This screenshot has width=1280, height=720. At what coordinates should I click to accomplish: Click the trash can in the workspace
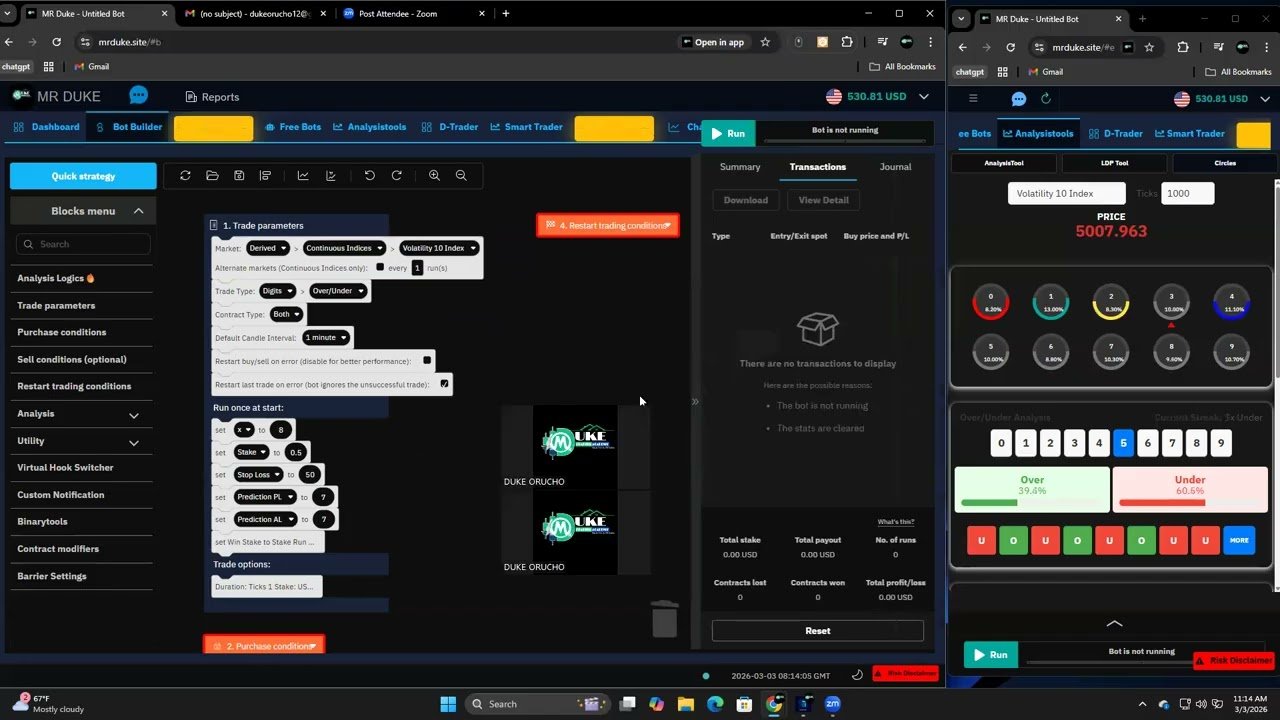click(665, 618)
